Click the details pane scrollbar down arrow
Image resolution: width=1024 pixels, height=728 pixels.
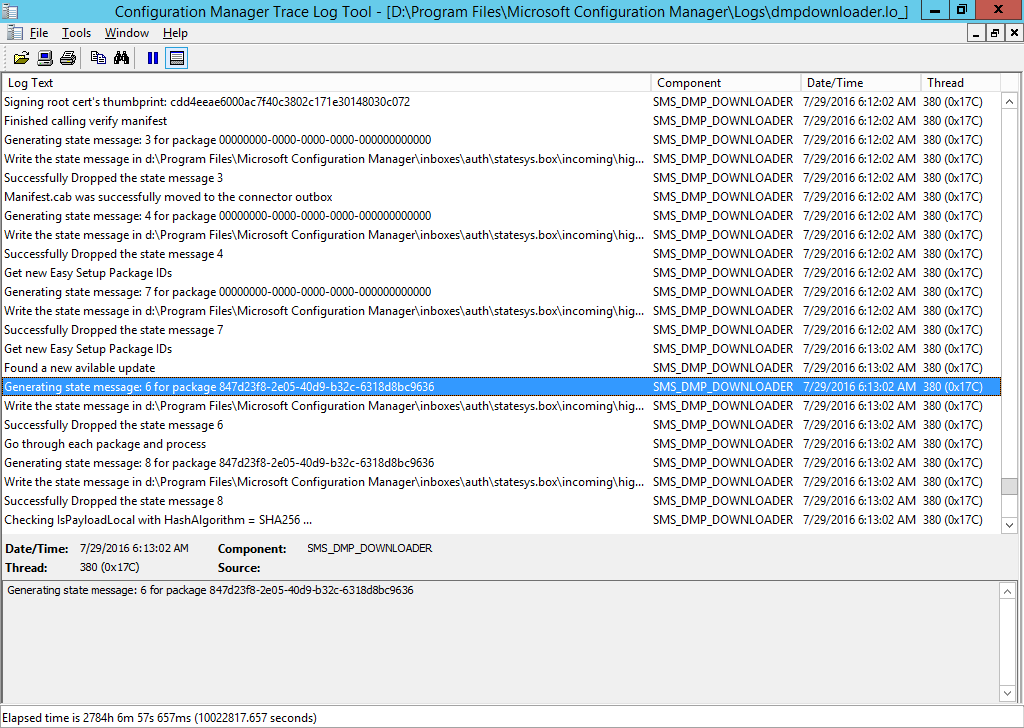1008,693
